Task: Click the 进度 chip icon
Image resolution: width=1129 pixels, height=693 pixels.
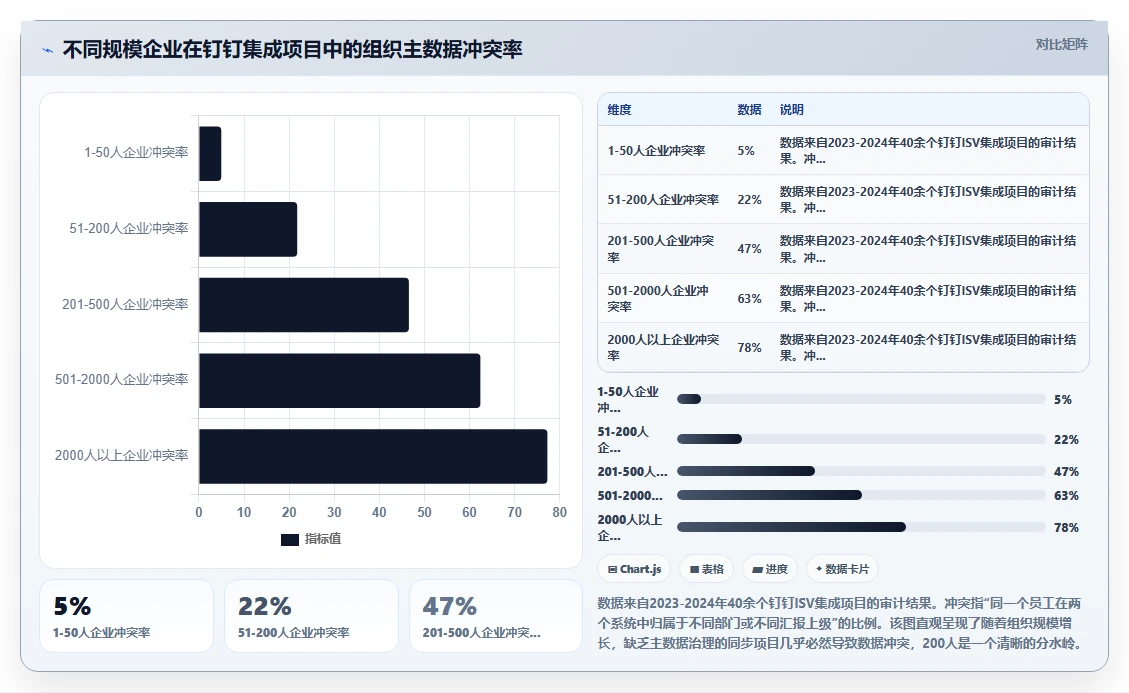Action: click(757, 569)
